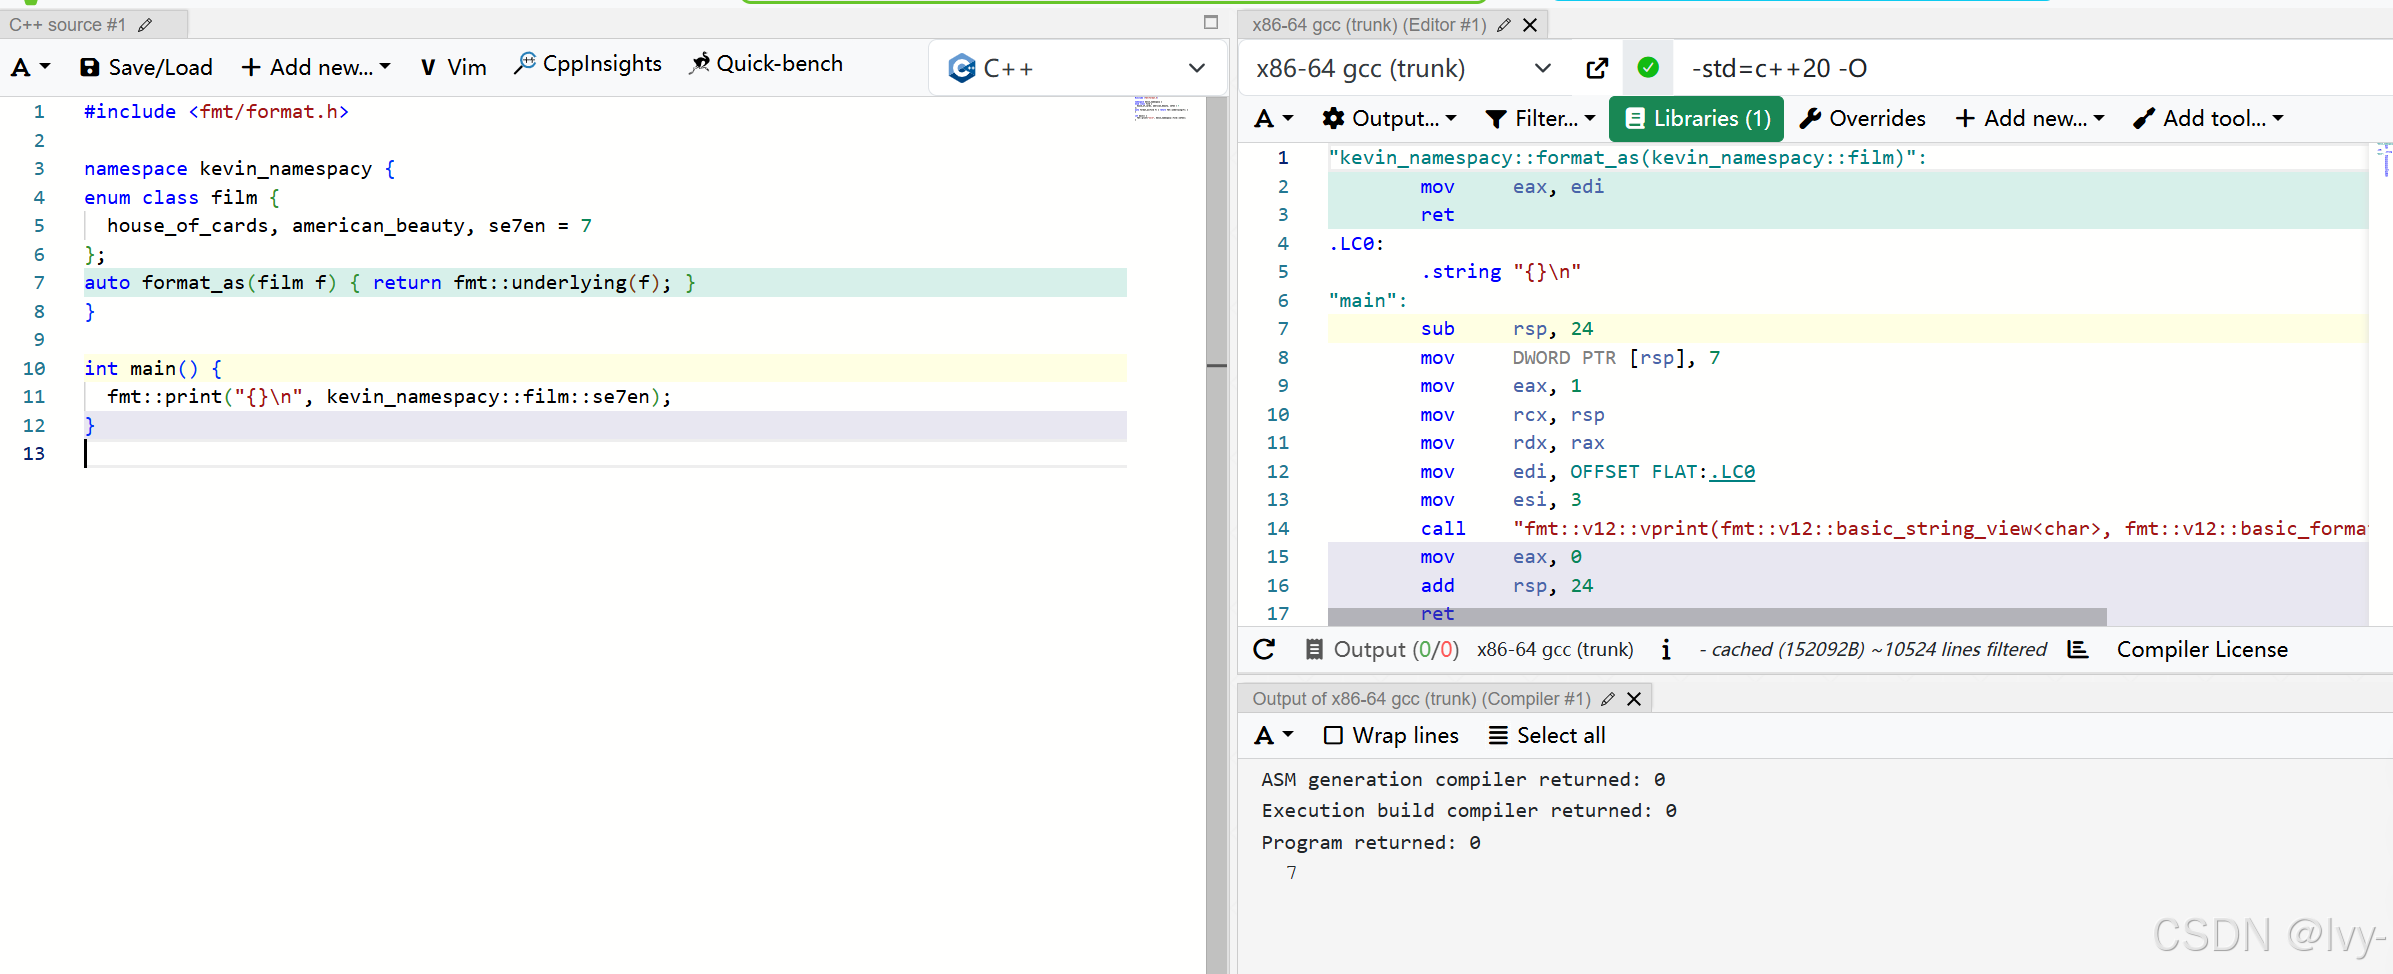
Task: Maximize the C++ source editor pane
Action: tap(1211, 22)
